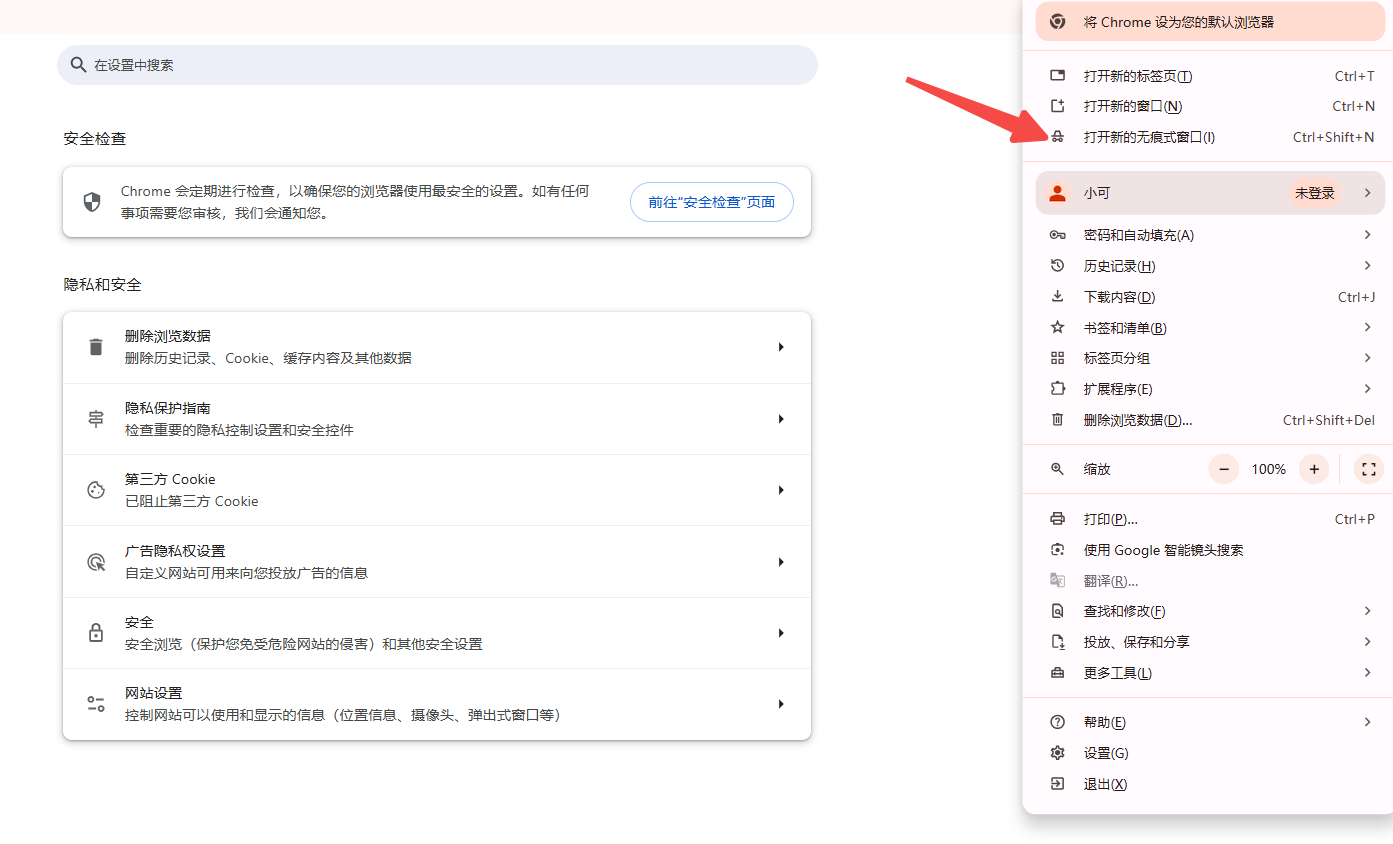Click the 未登录 badge next to 小可
Screen dimensions: 1393x844
coord(1315,193)
